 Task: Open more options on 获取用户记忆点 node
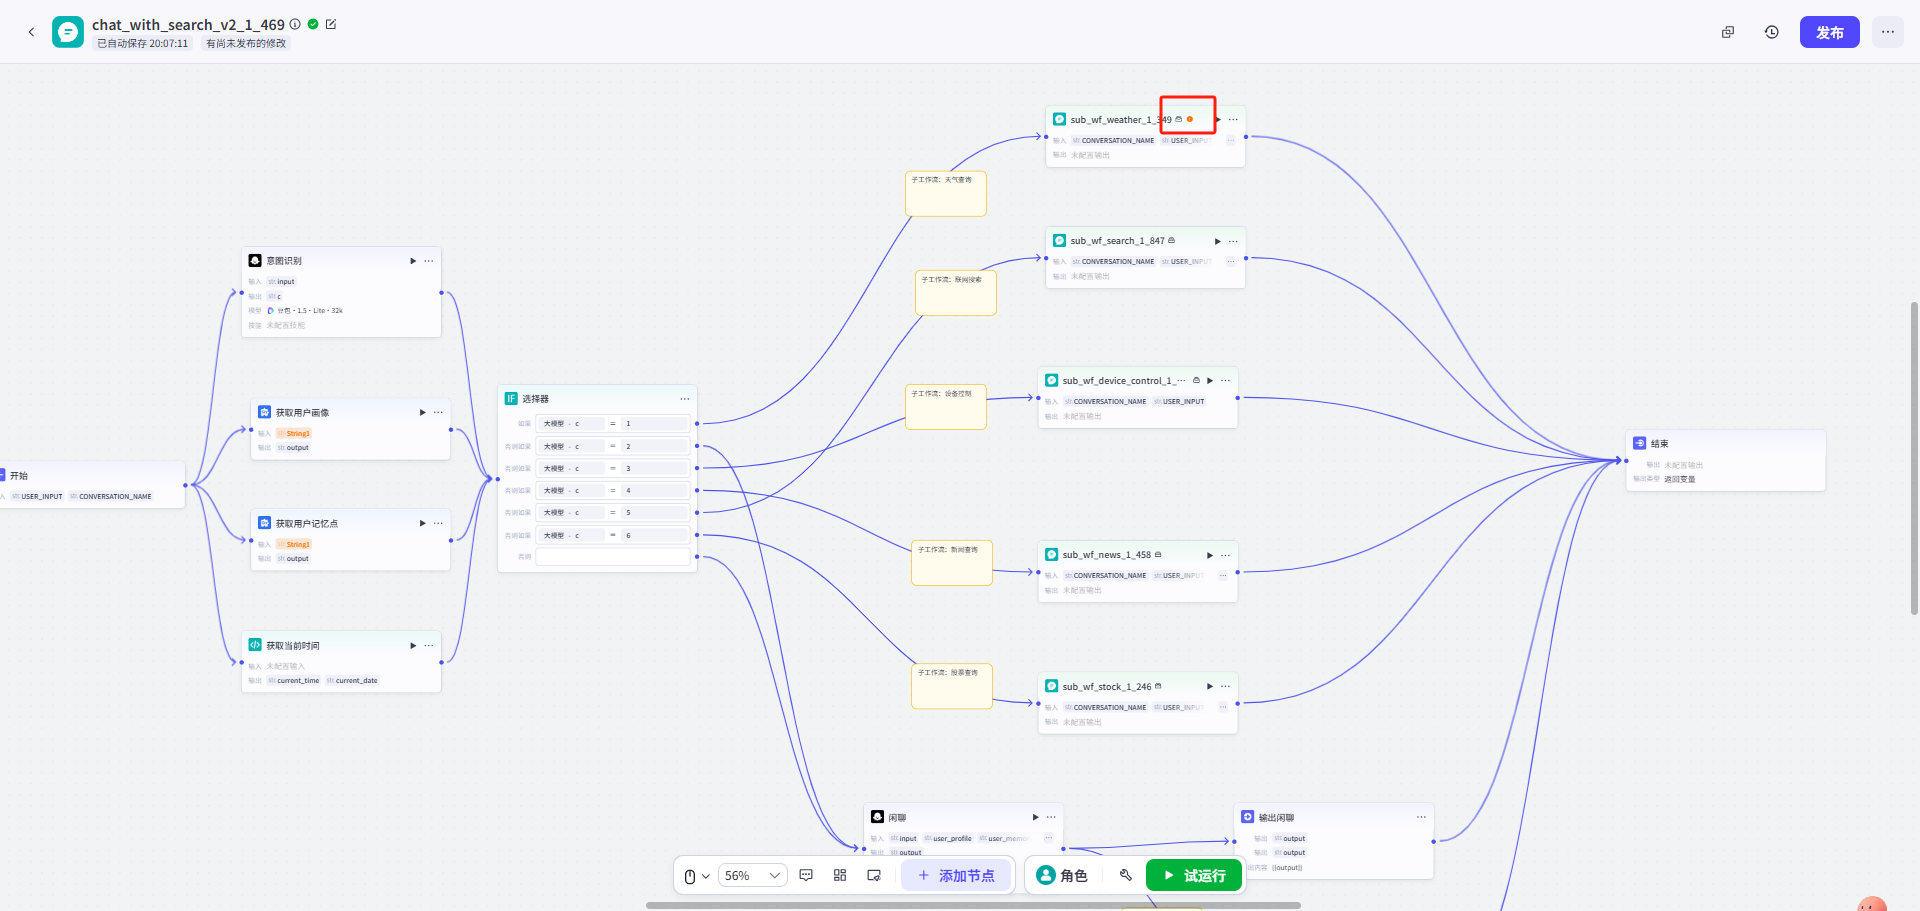[438, 523]
